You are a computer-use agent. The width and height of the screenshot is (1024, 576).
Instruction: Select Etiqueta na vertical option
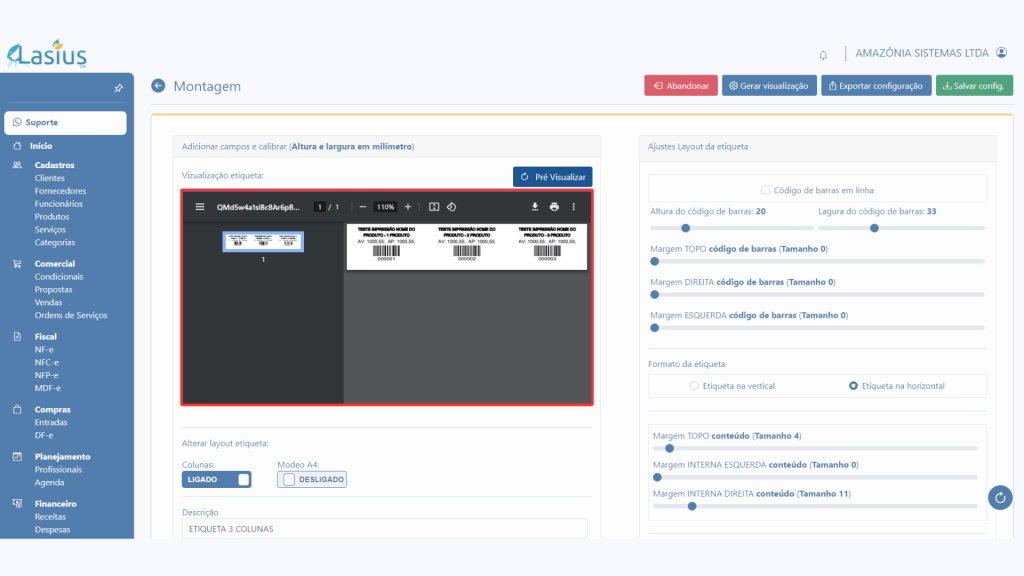[695, 386]
